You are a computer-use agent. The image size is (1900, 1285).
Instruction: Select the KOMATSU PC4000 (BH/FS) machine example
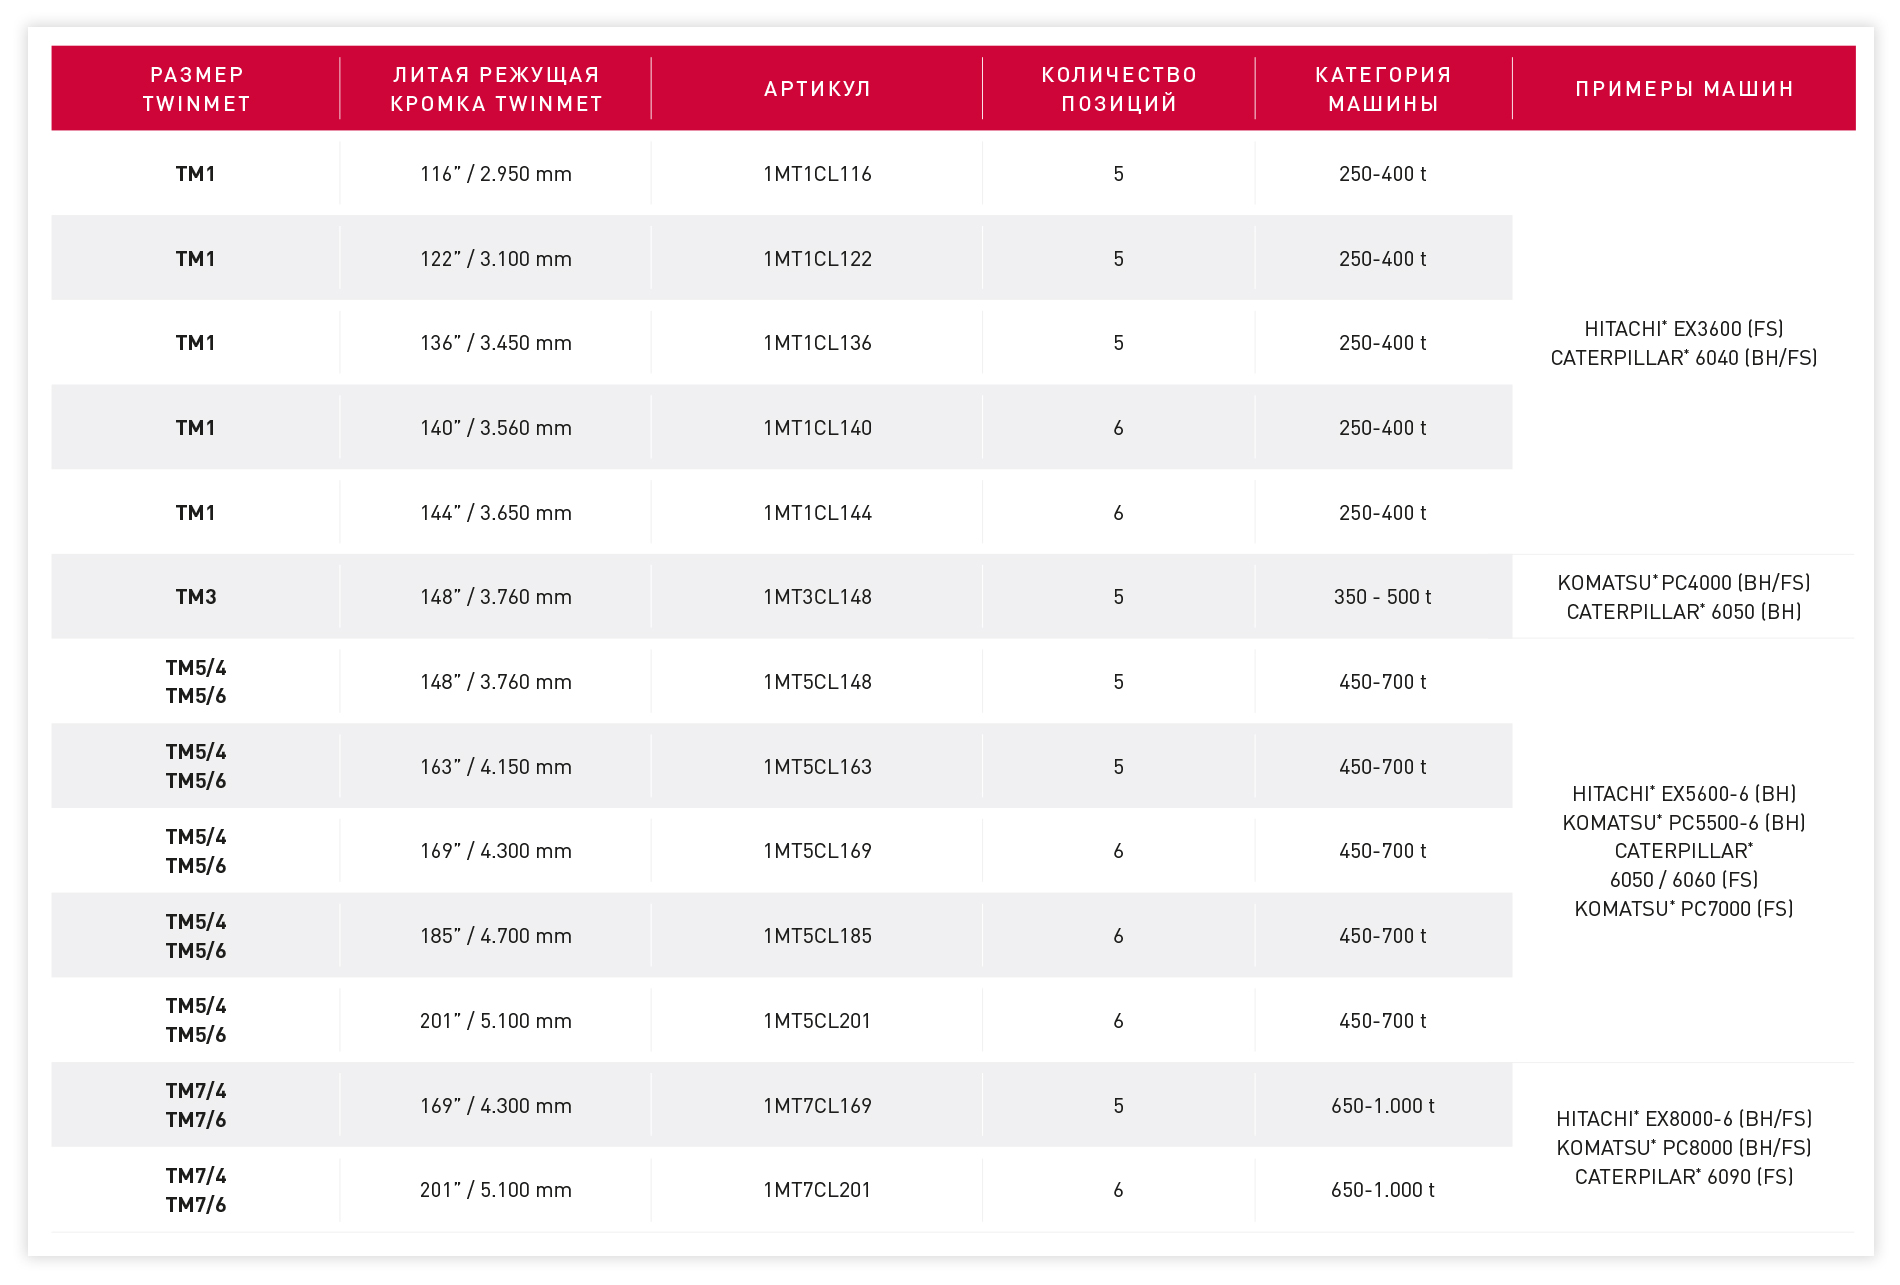pyautogui.click(x=1684, y=583)
